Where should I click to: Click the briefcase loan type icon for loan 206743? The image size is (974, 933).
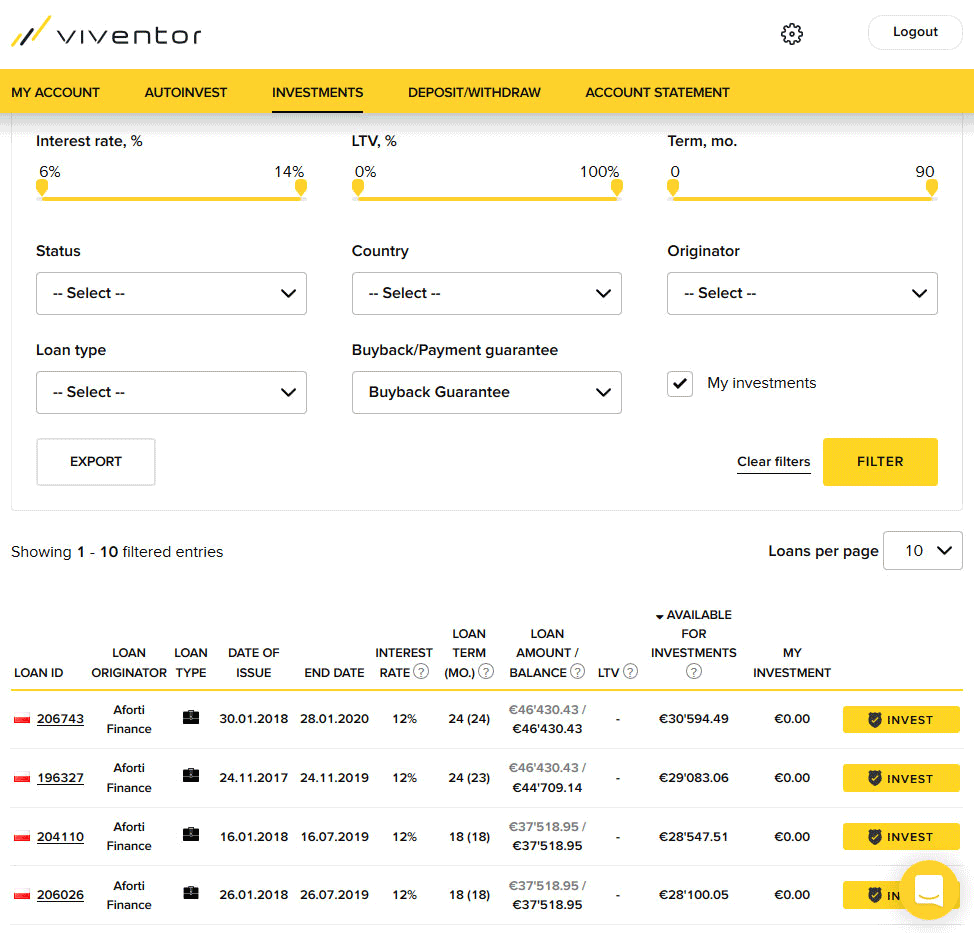pyautogui.click(x=191, y=718)
